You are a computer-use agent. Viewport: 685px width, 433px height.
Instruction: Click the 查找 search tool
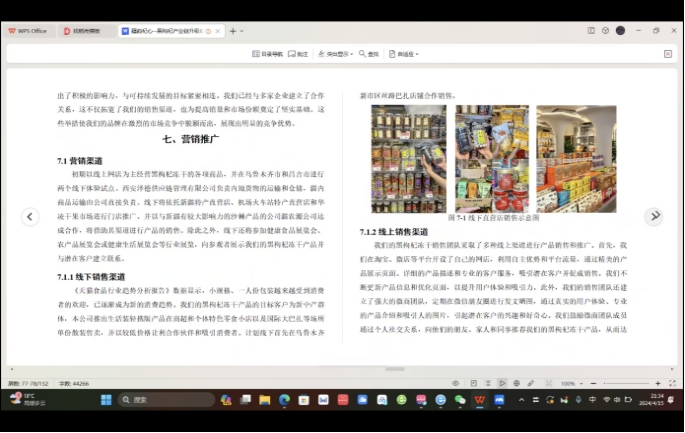tap(370, 54)
